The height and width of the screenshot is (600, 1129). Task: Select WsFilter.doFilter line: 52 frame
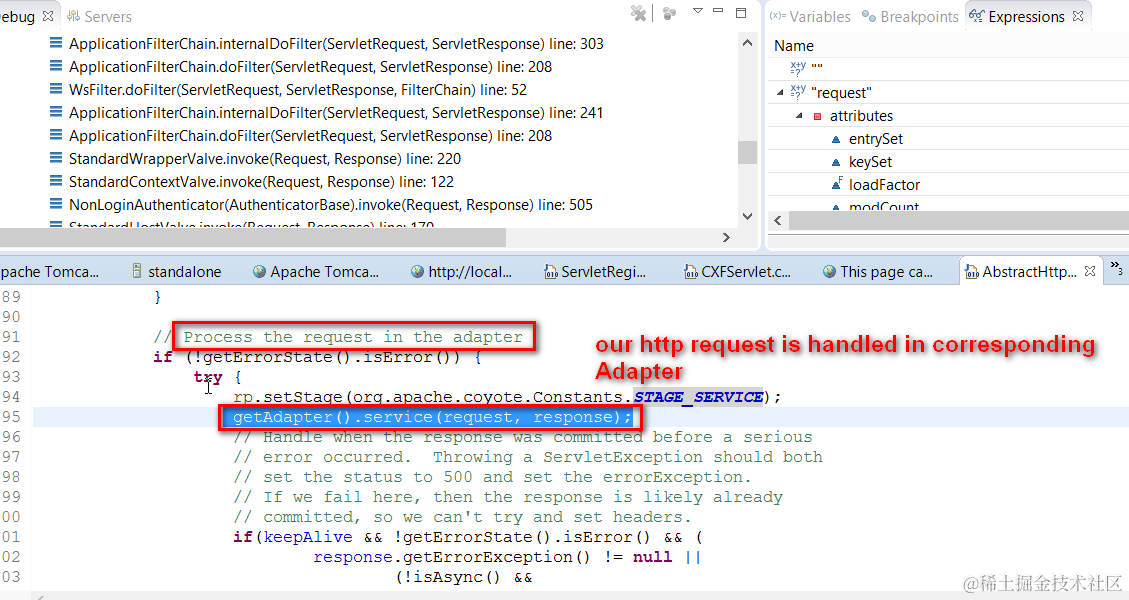point(298,89)
